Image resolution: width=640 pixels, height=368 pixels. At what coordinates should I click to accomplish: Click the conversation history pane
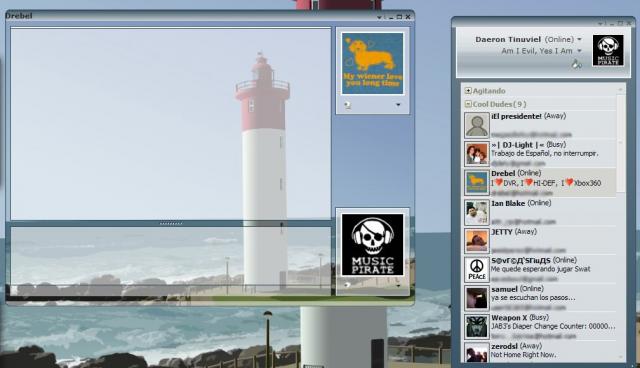coord(171,124)
